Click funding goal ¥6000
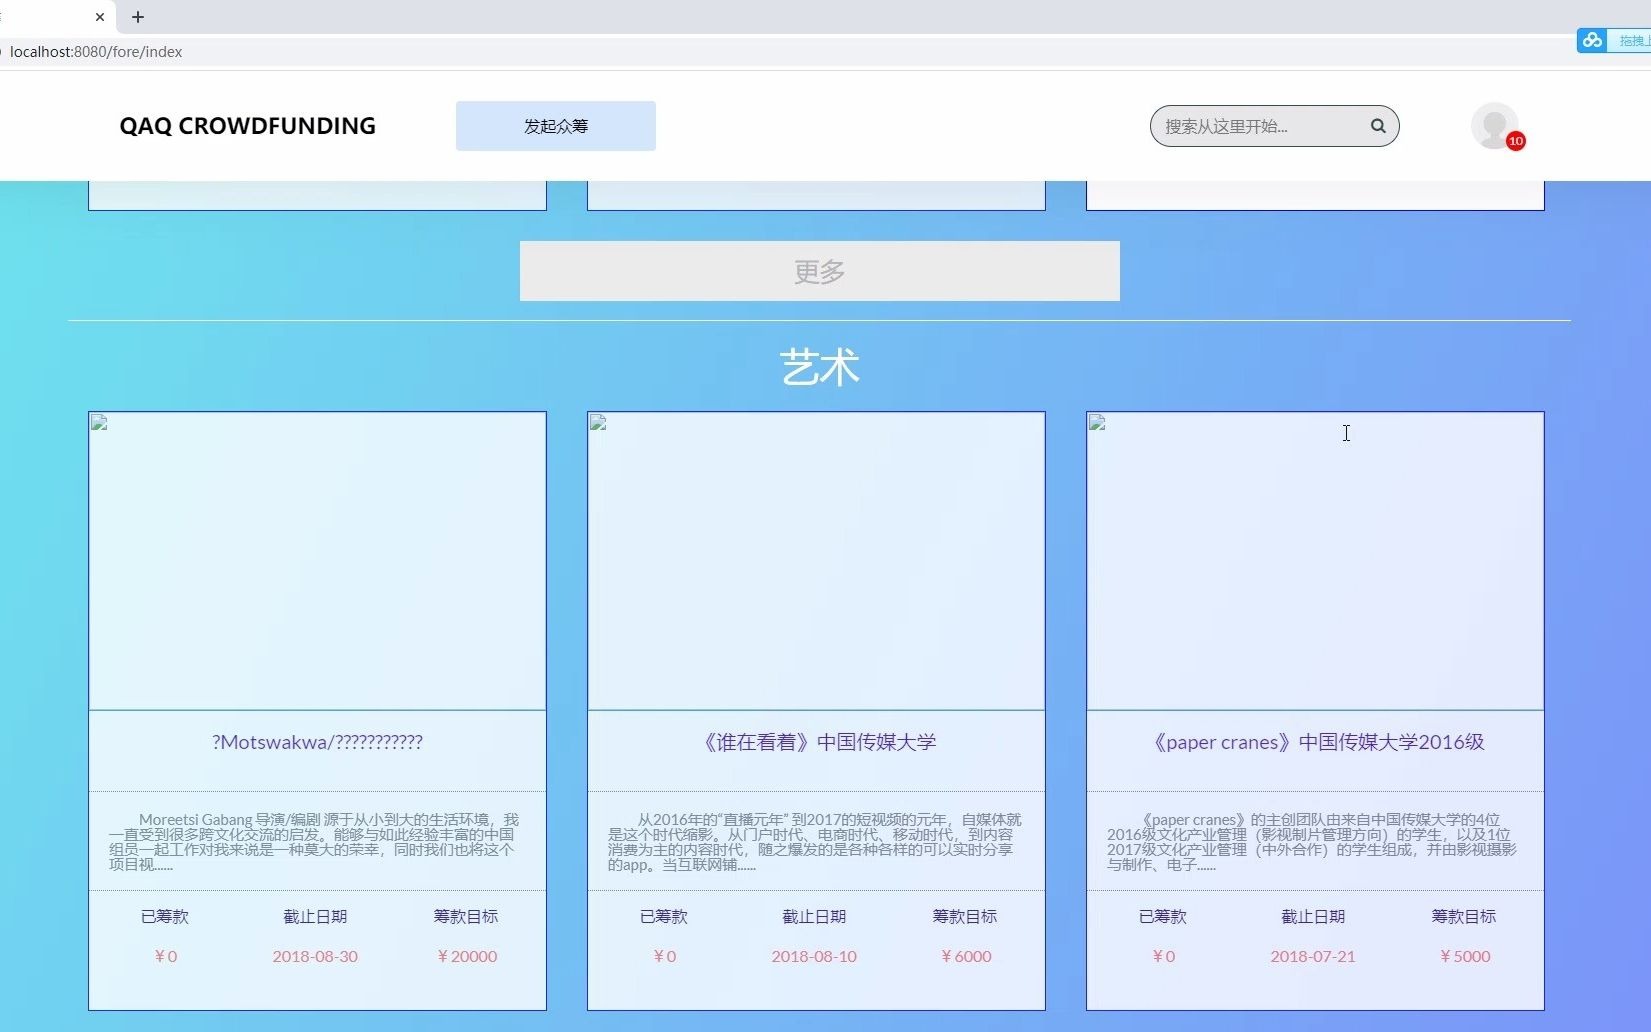 pos(966,956)
